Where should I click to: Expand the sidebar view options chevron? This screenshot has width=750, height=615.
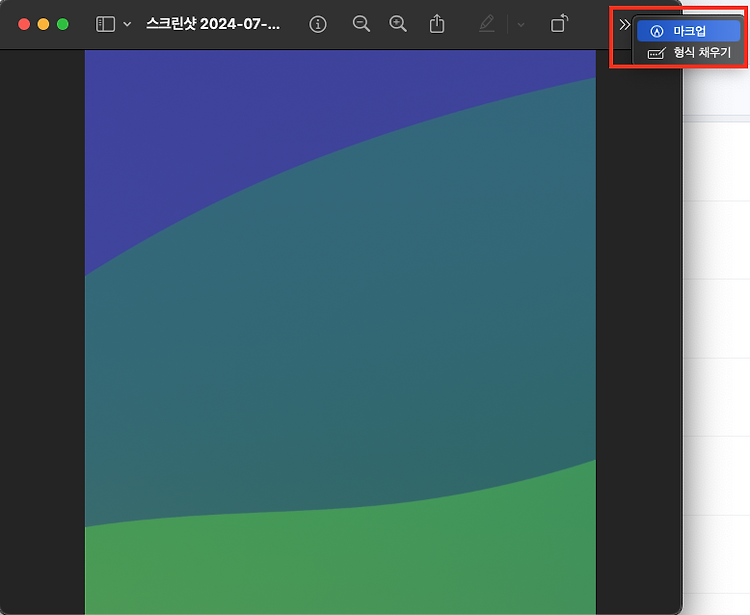click(x=127, y=24)
